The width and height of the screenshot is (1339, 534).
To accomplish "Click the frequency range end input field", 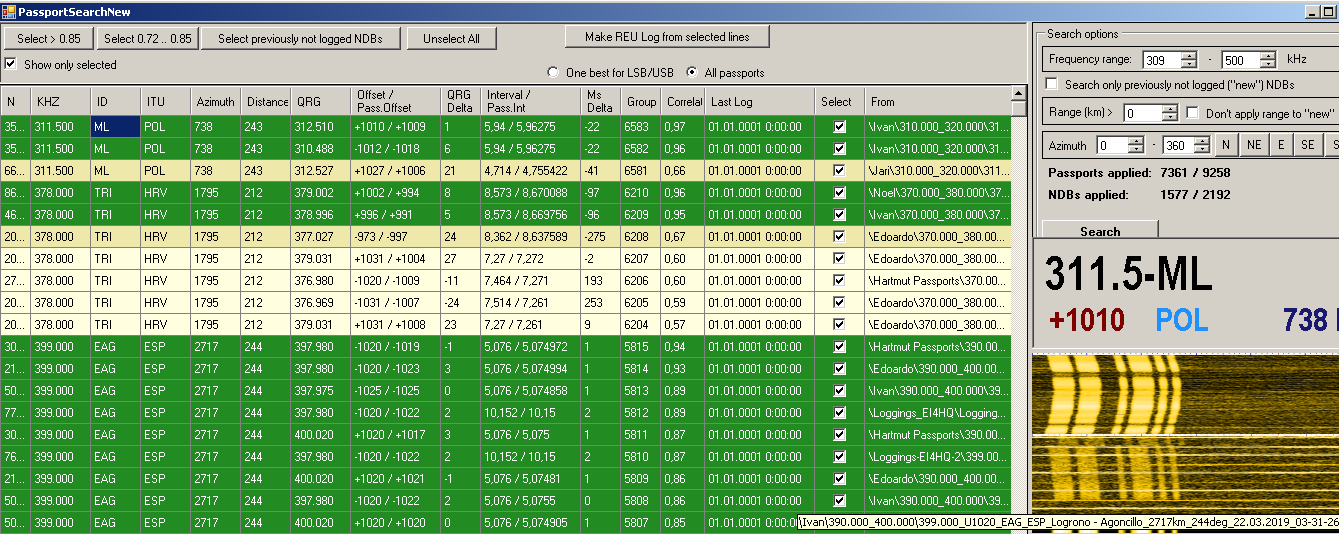I will coord(1242,60).
